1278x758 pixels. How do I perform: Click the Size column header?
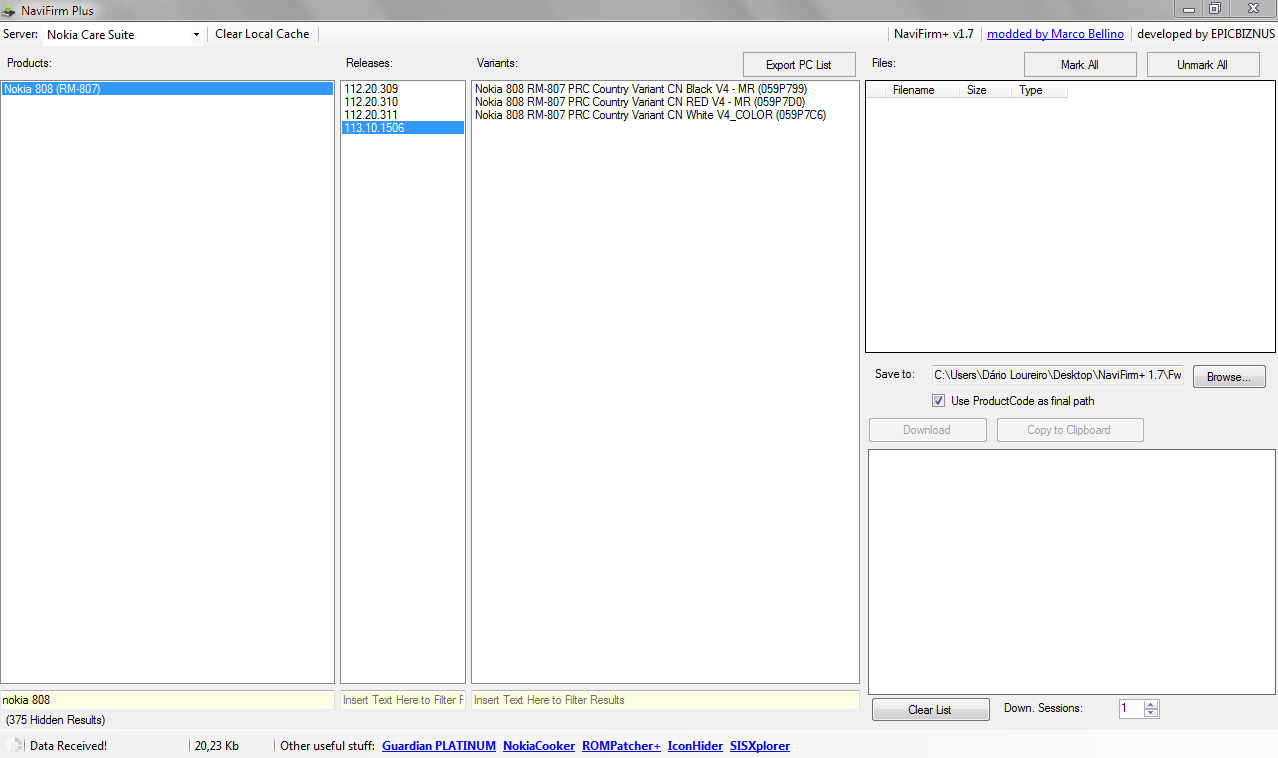[x=985, y=90]
